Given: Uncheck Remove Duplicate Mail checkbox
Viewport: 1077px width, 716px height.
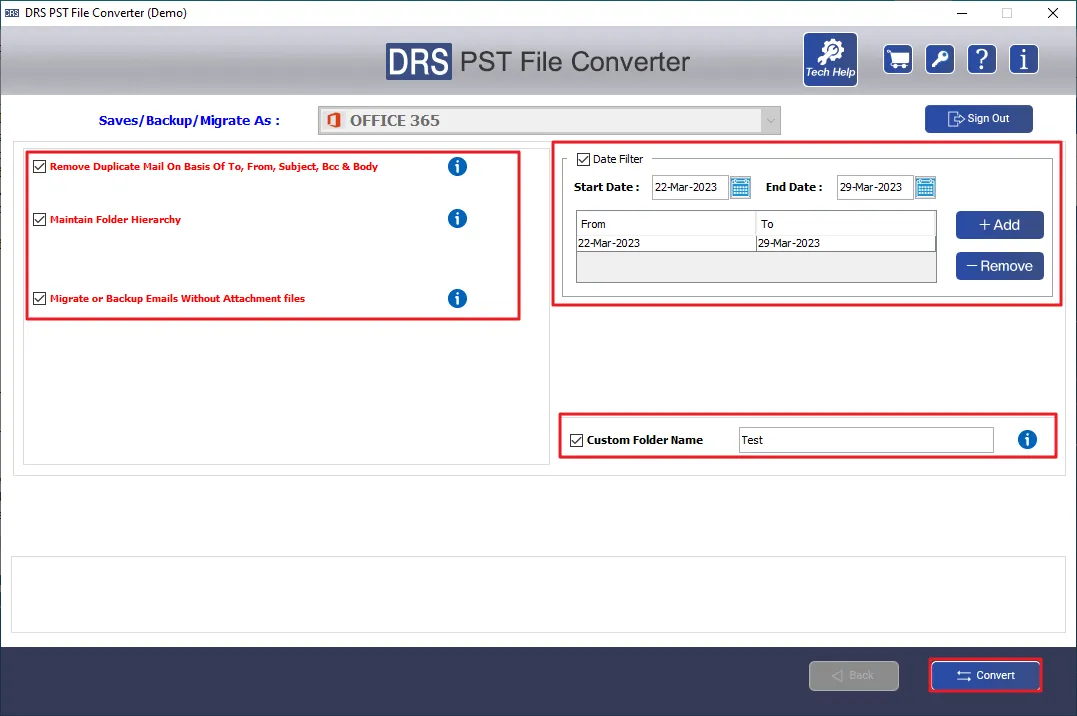Looking at the screenshot, I should (x=40, y=166).
